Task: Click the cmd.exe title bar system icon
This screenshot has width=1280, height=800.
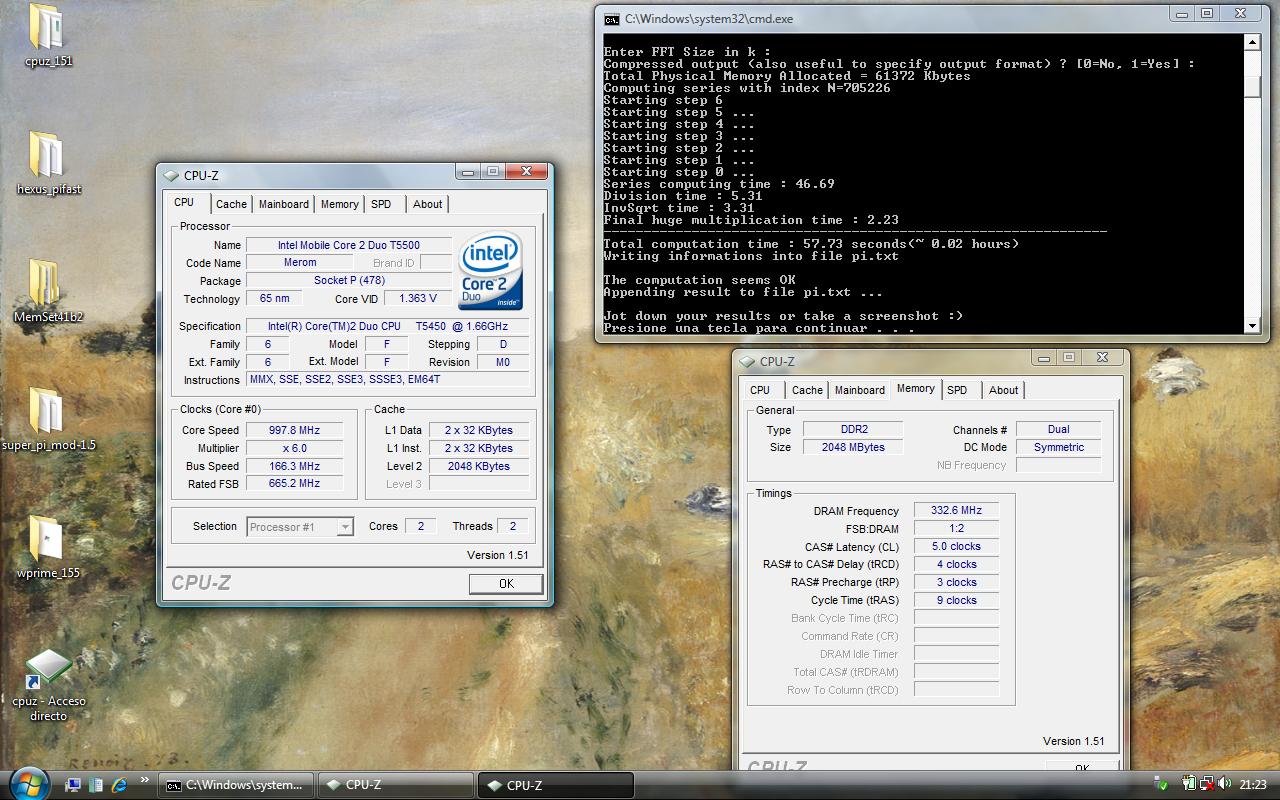Action: tap(611, 18)
